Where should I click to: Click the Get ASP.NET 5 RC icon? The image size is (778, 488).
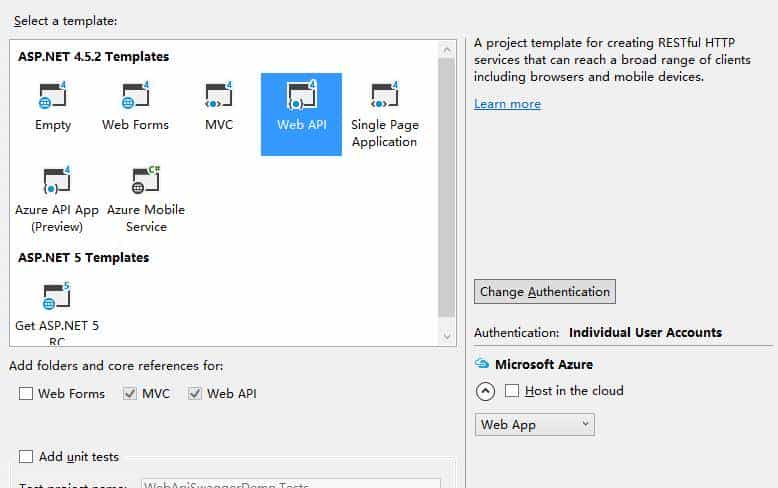click(56, 295)
